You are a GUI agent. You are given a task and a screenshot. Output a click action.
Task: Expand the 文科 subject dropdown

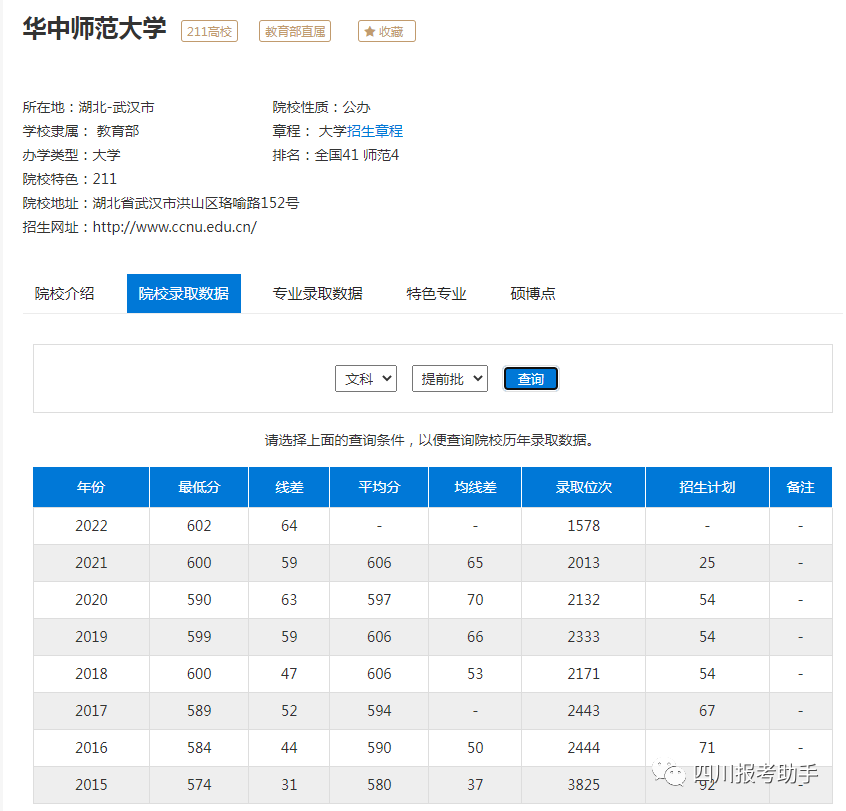[366, 379]
